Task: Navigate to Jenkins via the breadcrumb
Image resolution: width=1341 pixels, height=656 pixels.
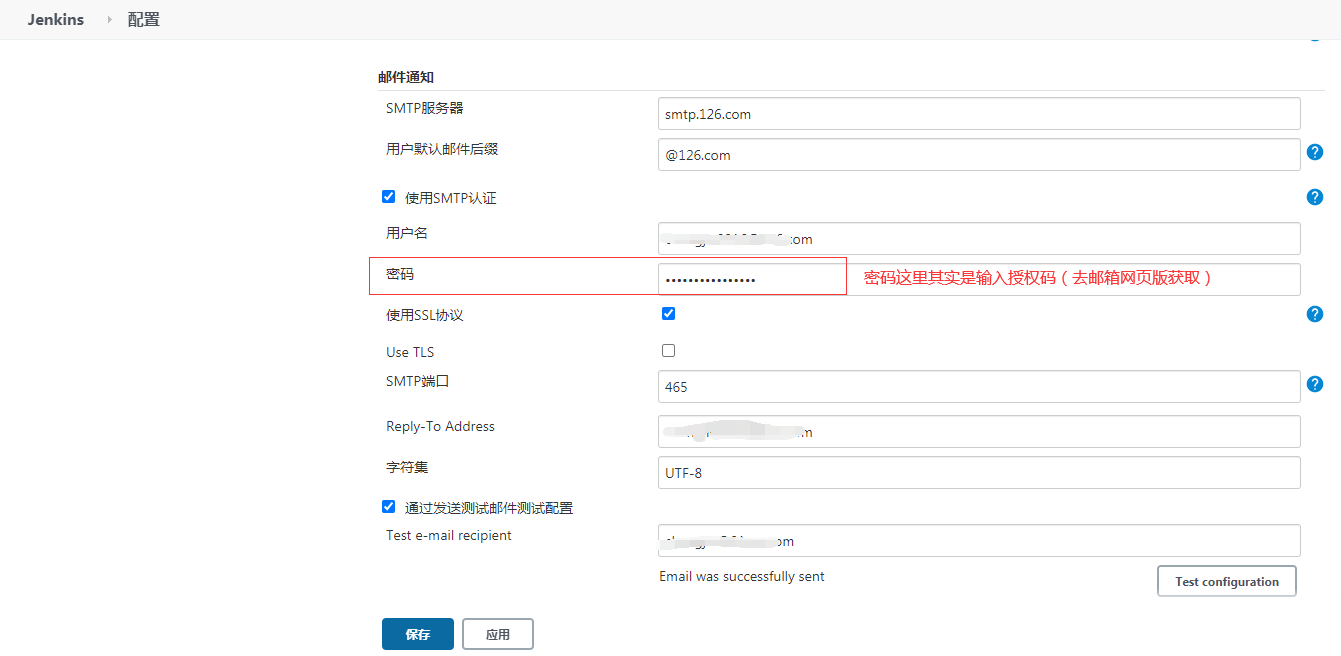Action: click(x=55, y=19)
